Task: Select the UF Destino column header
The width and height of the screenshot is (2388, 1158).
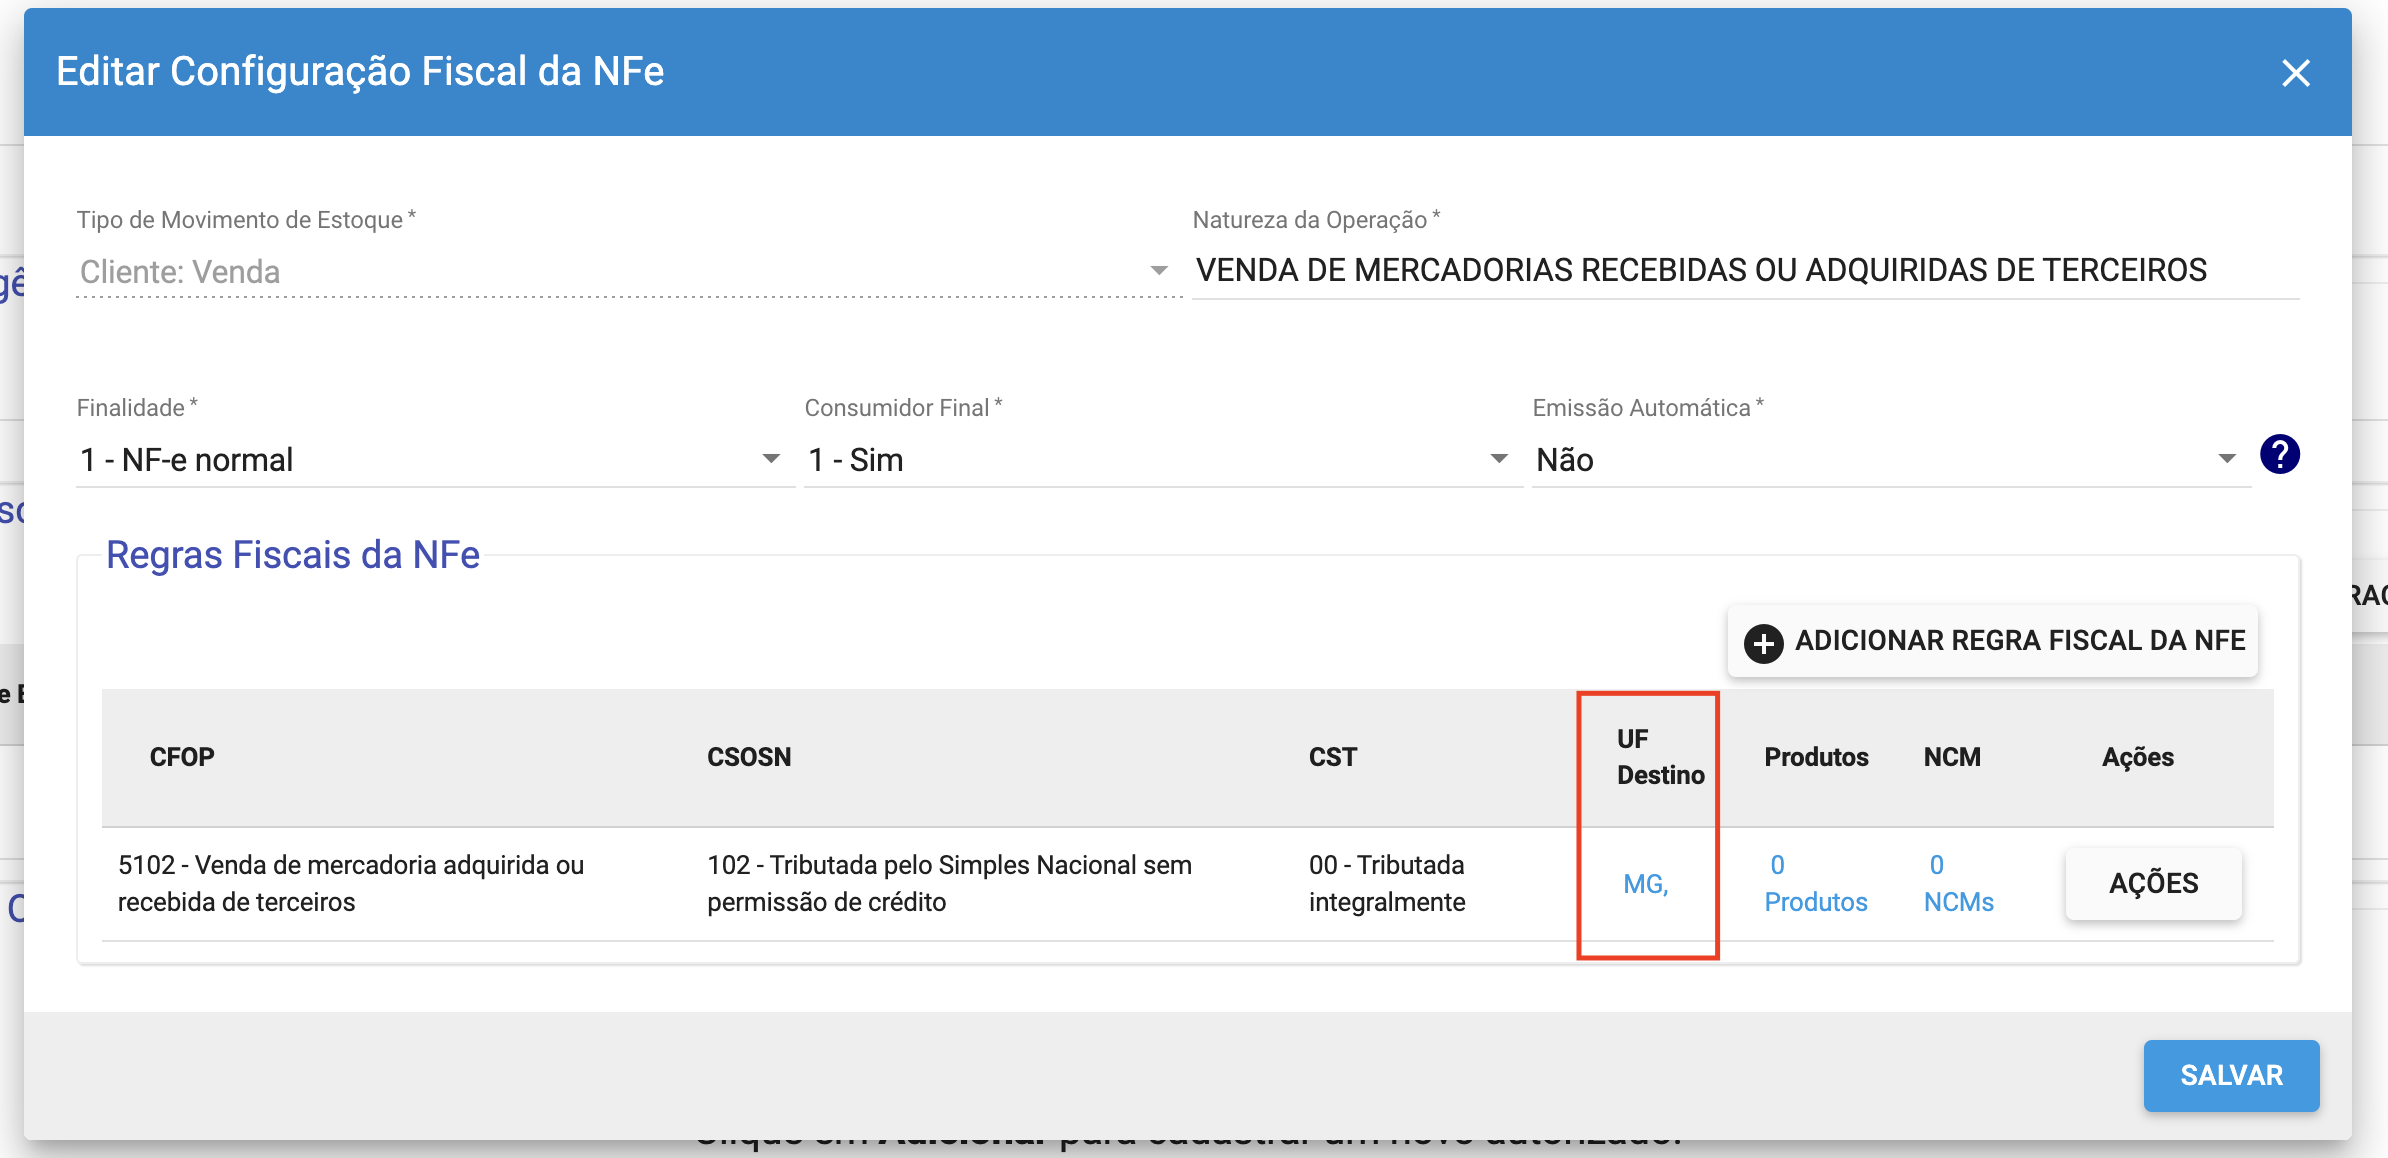Action: point(1660,757)
